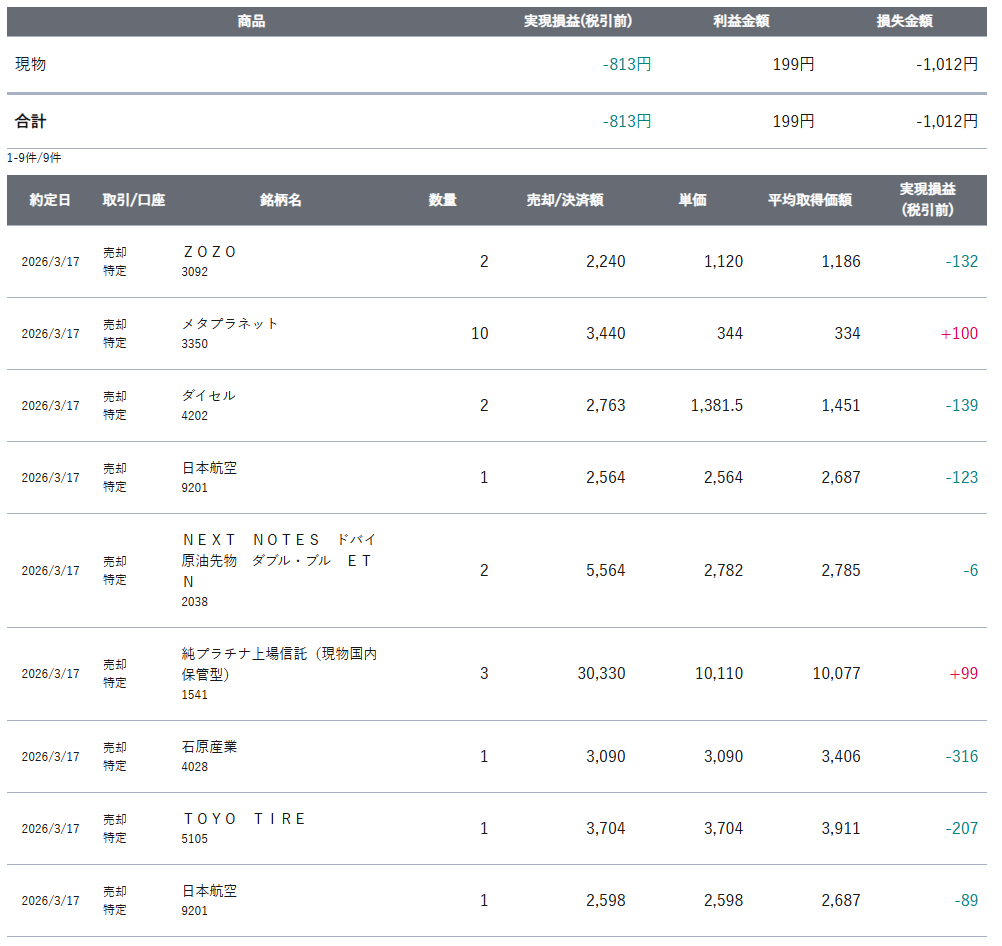The image size is (1002, 946).
Task: Click the 平均取得価額 column header
Action: (810, 200)
